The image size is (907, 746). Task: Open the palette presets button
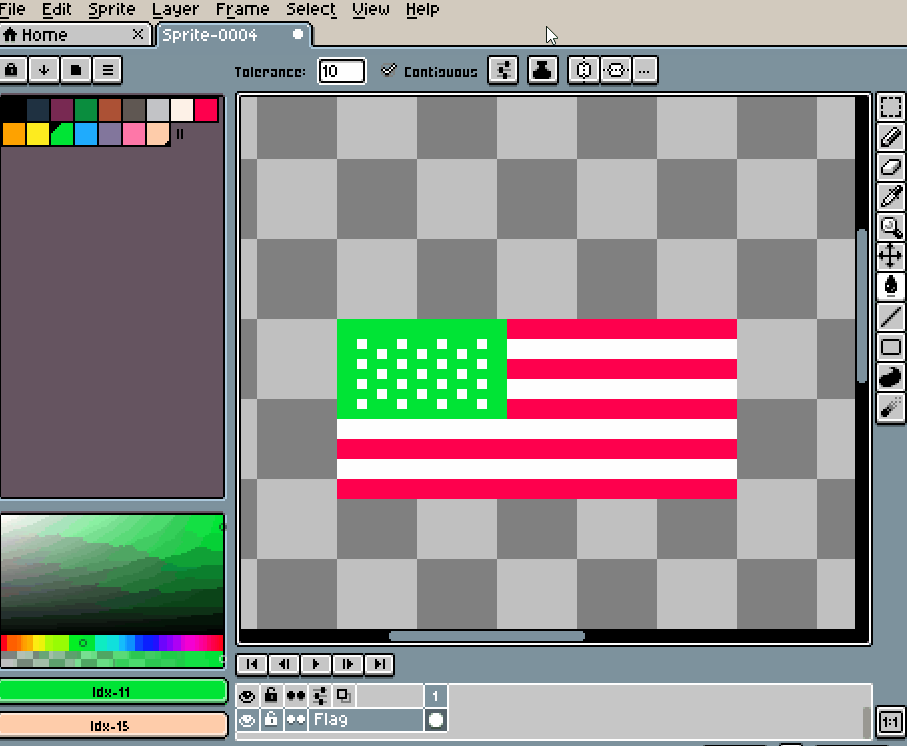pos(76,70)
